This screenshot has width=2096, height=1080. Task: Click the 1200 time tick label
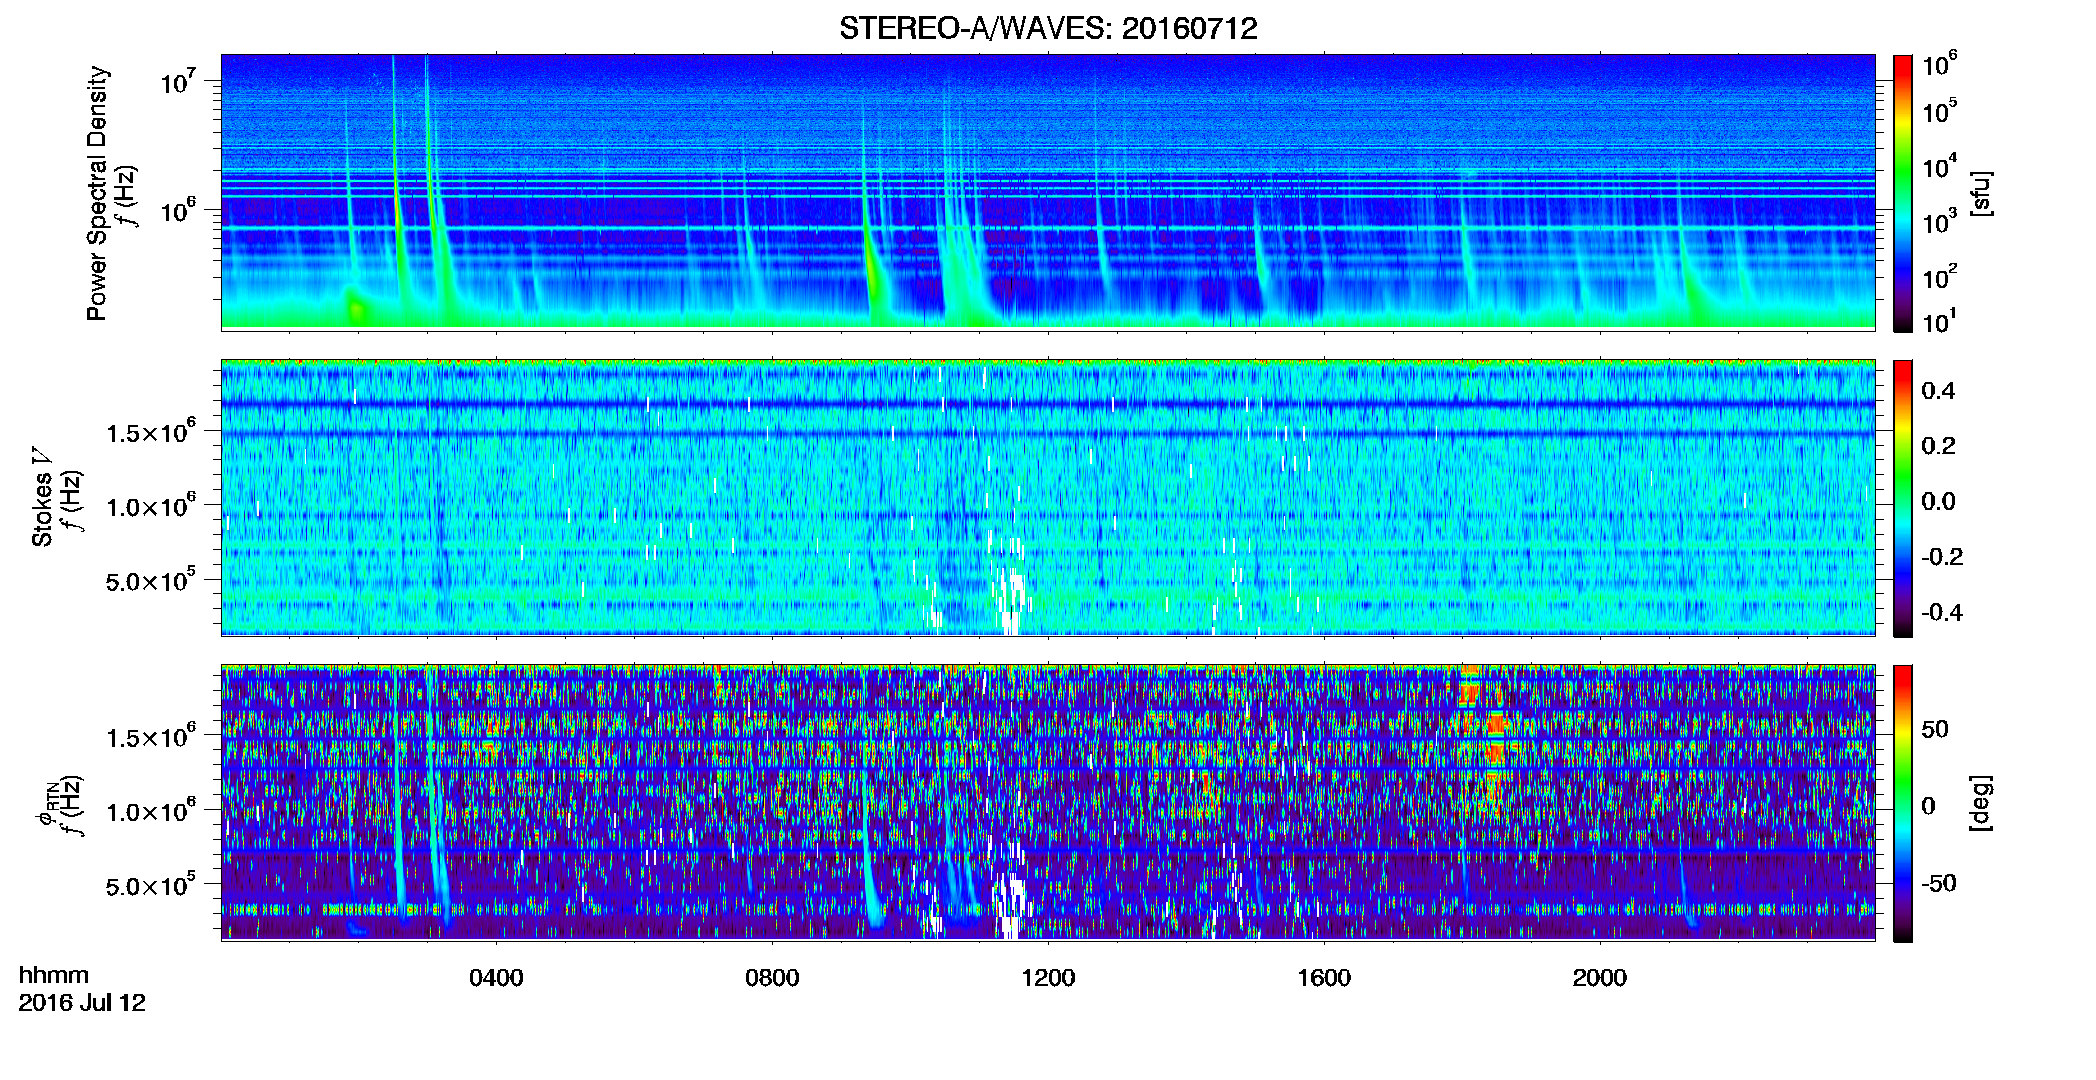(1048, 977)
